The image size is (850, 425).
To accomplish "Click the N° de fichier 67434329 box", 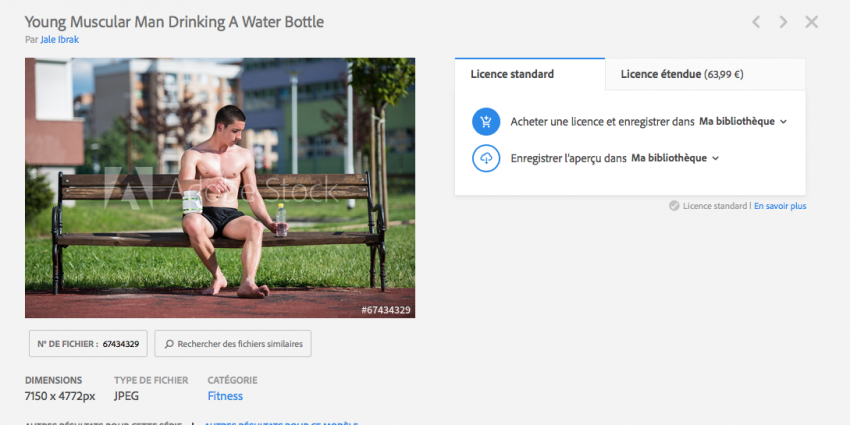I will (88, 344).
